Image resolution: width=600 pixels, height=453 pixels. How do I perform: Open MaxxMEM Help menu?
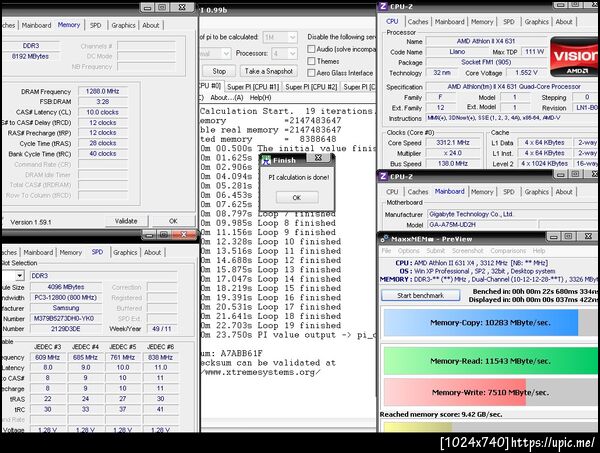(539, 251)
